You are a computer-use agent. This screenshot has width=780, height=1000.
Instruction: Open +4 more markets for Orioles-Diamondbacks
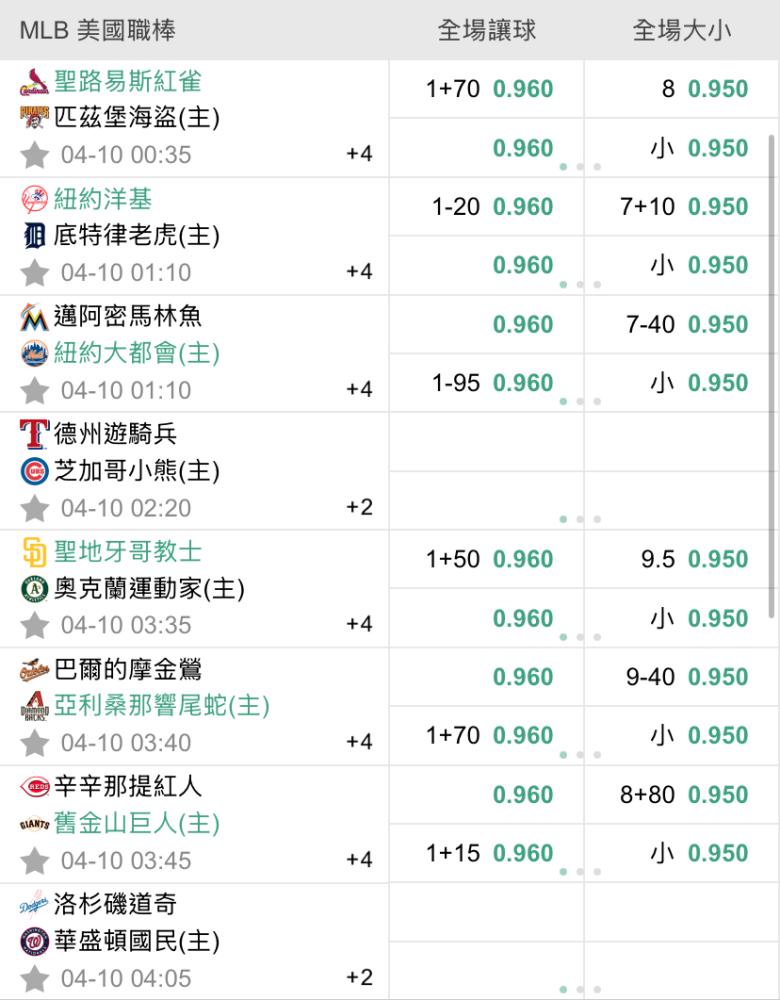coord(359,742)
